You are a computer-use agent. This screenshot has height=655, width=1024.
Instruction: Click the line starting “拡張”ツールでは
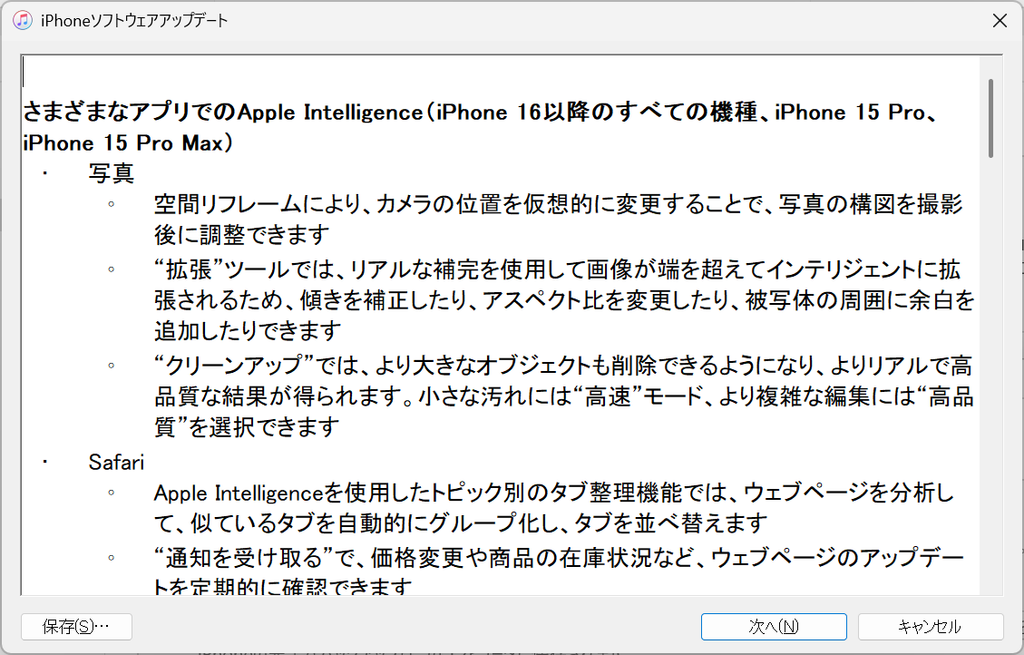(x=557, y=269)
